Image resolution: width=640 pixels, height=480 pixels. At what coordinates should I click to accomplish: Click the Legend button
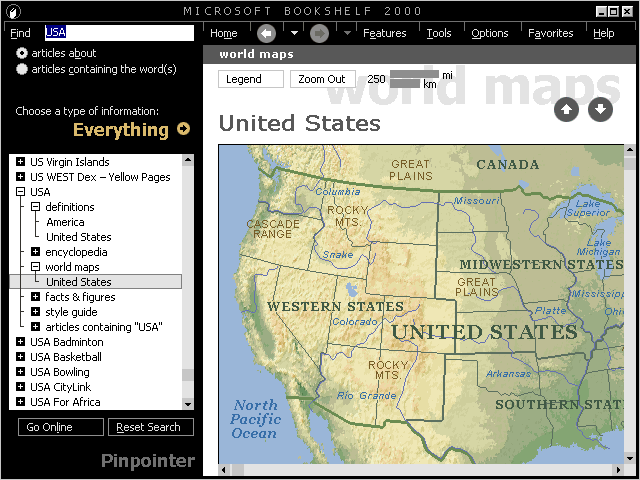pyautogui.click(x=251, y=79)
